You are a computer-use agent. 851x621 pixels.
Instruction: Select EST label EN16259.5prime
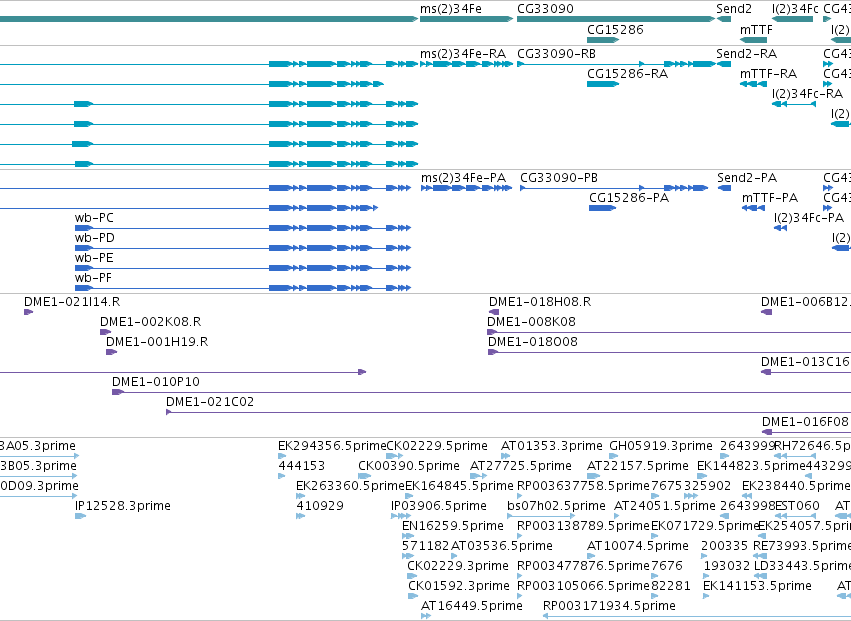453,527
